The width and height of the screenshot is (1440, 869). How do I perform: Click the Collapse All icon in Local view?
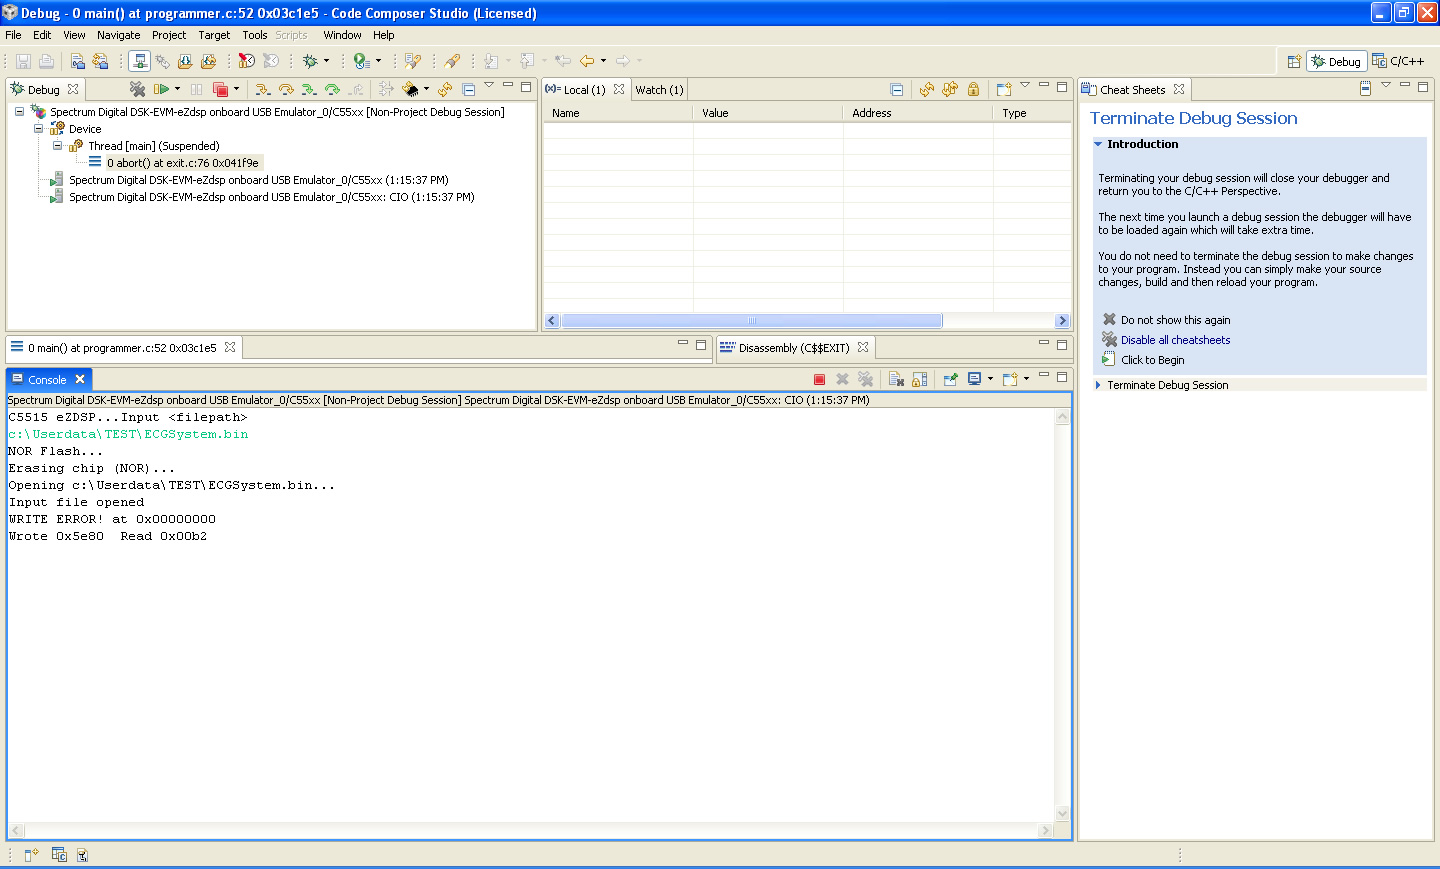[896, 89]
